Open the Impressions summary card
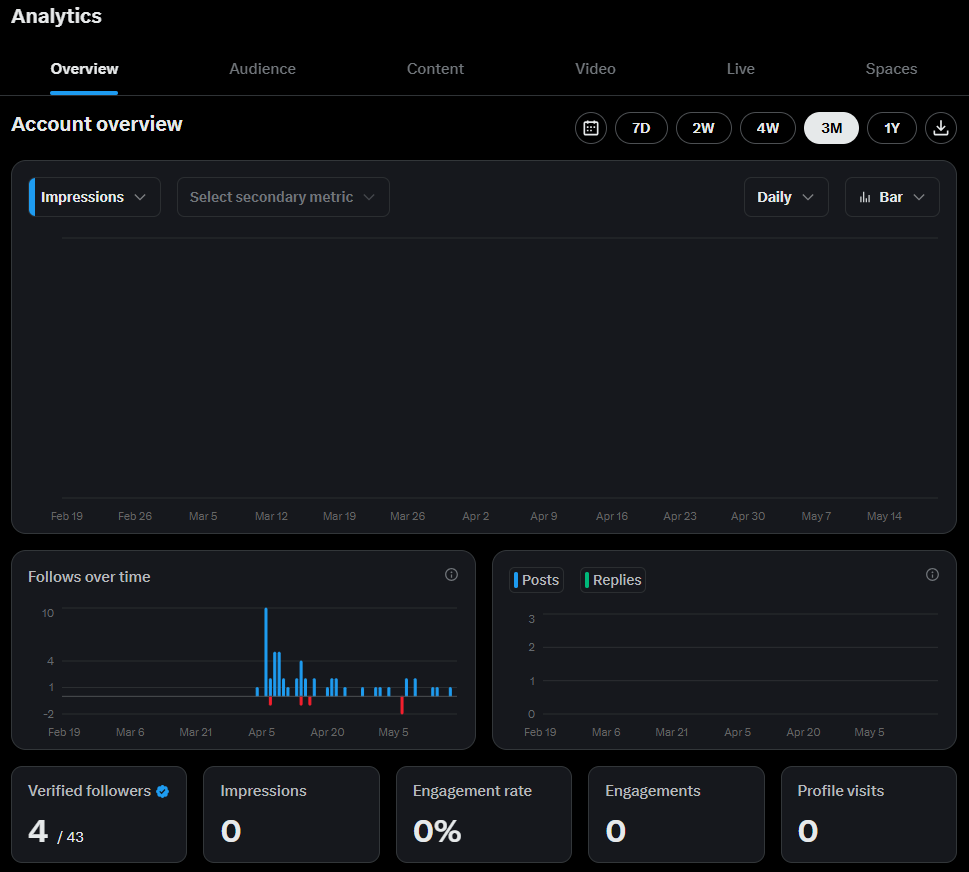Viewport: 969px width, 872px height. (291, 815)
